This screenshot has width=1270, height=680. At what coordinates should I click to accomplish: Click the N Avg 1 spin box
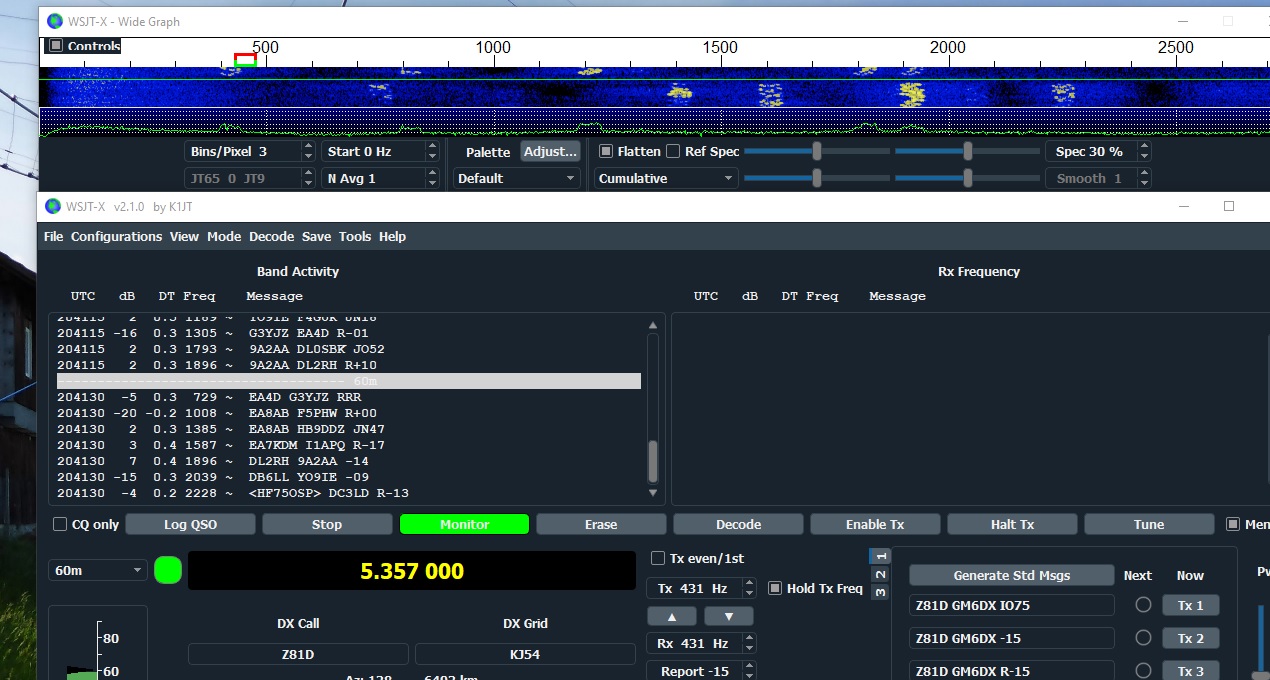[x=380, y=178]
